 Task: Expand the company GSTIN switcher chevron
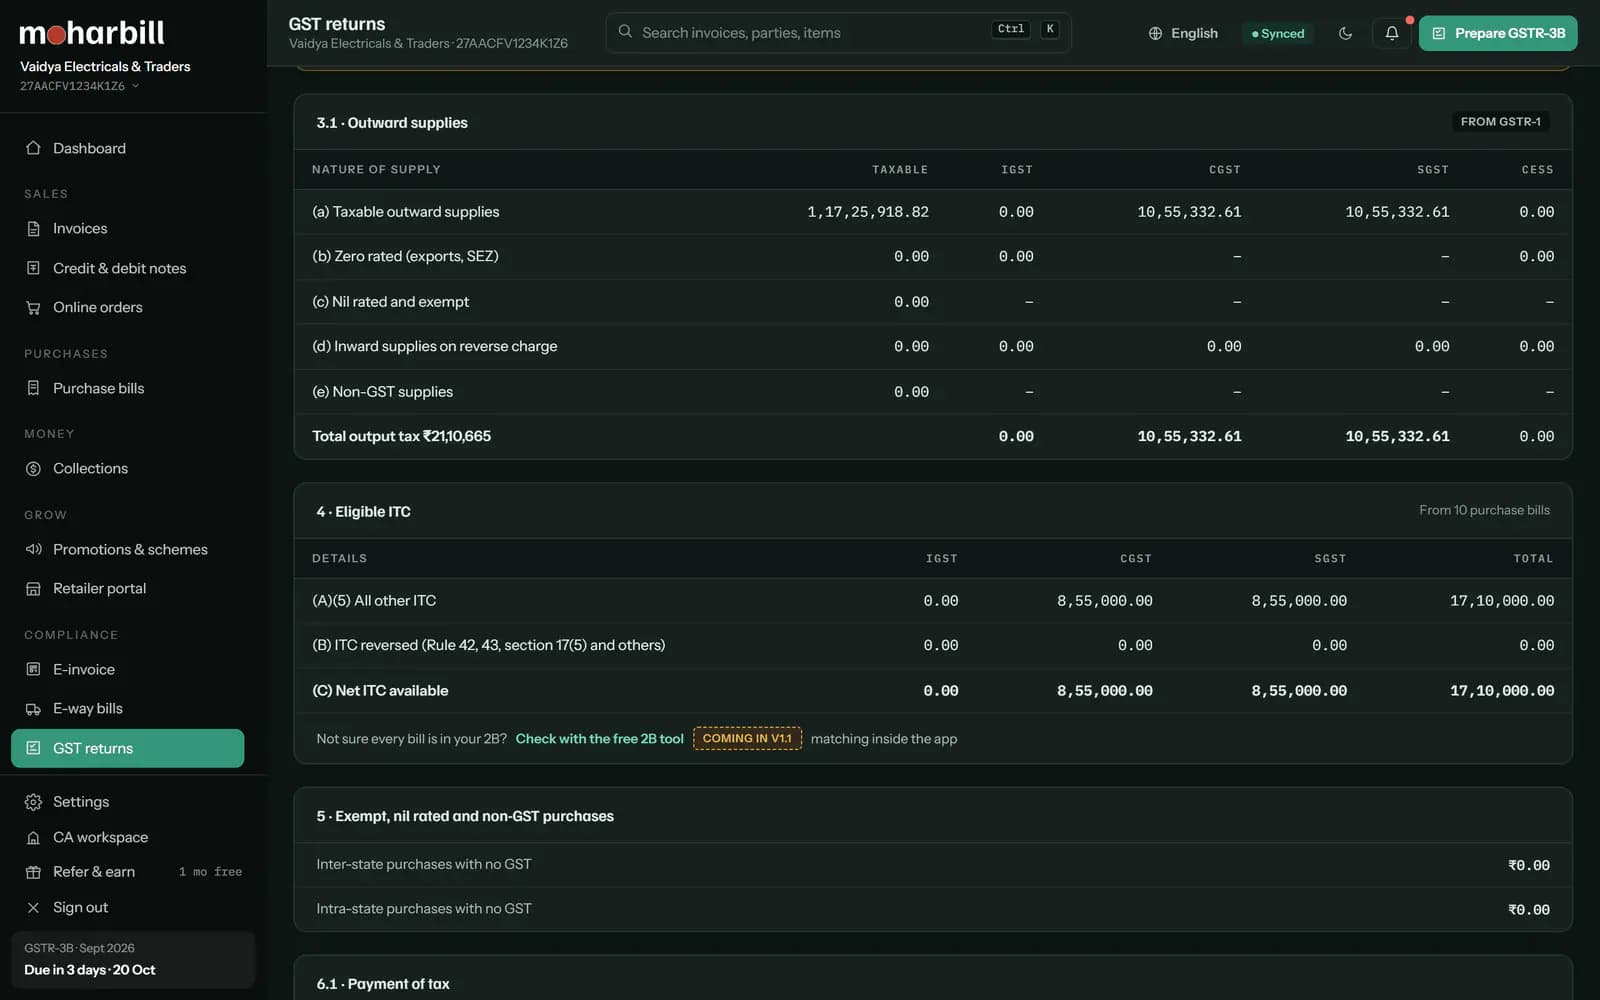coord(135,86)
